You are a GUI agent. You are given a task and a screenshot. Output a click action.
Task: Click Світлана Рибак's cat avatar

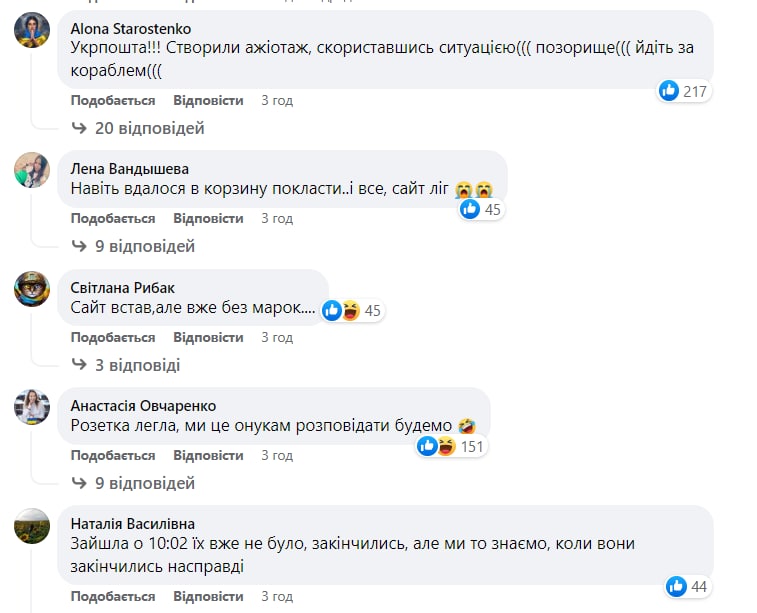point(32,289)
